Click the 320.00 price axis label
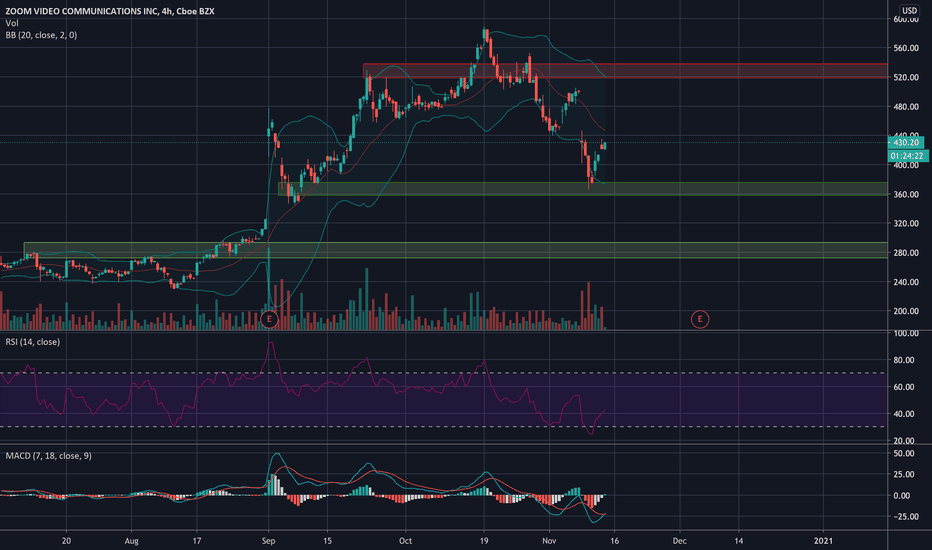Viewport: 932px width, 550px height. click(x=906, y=224)
